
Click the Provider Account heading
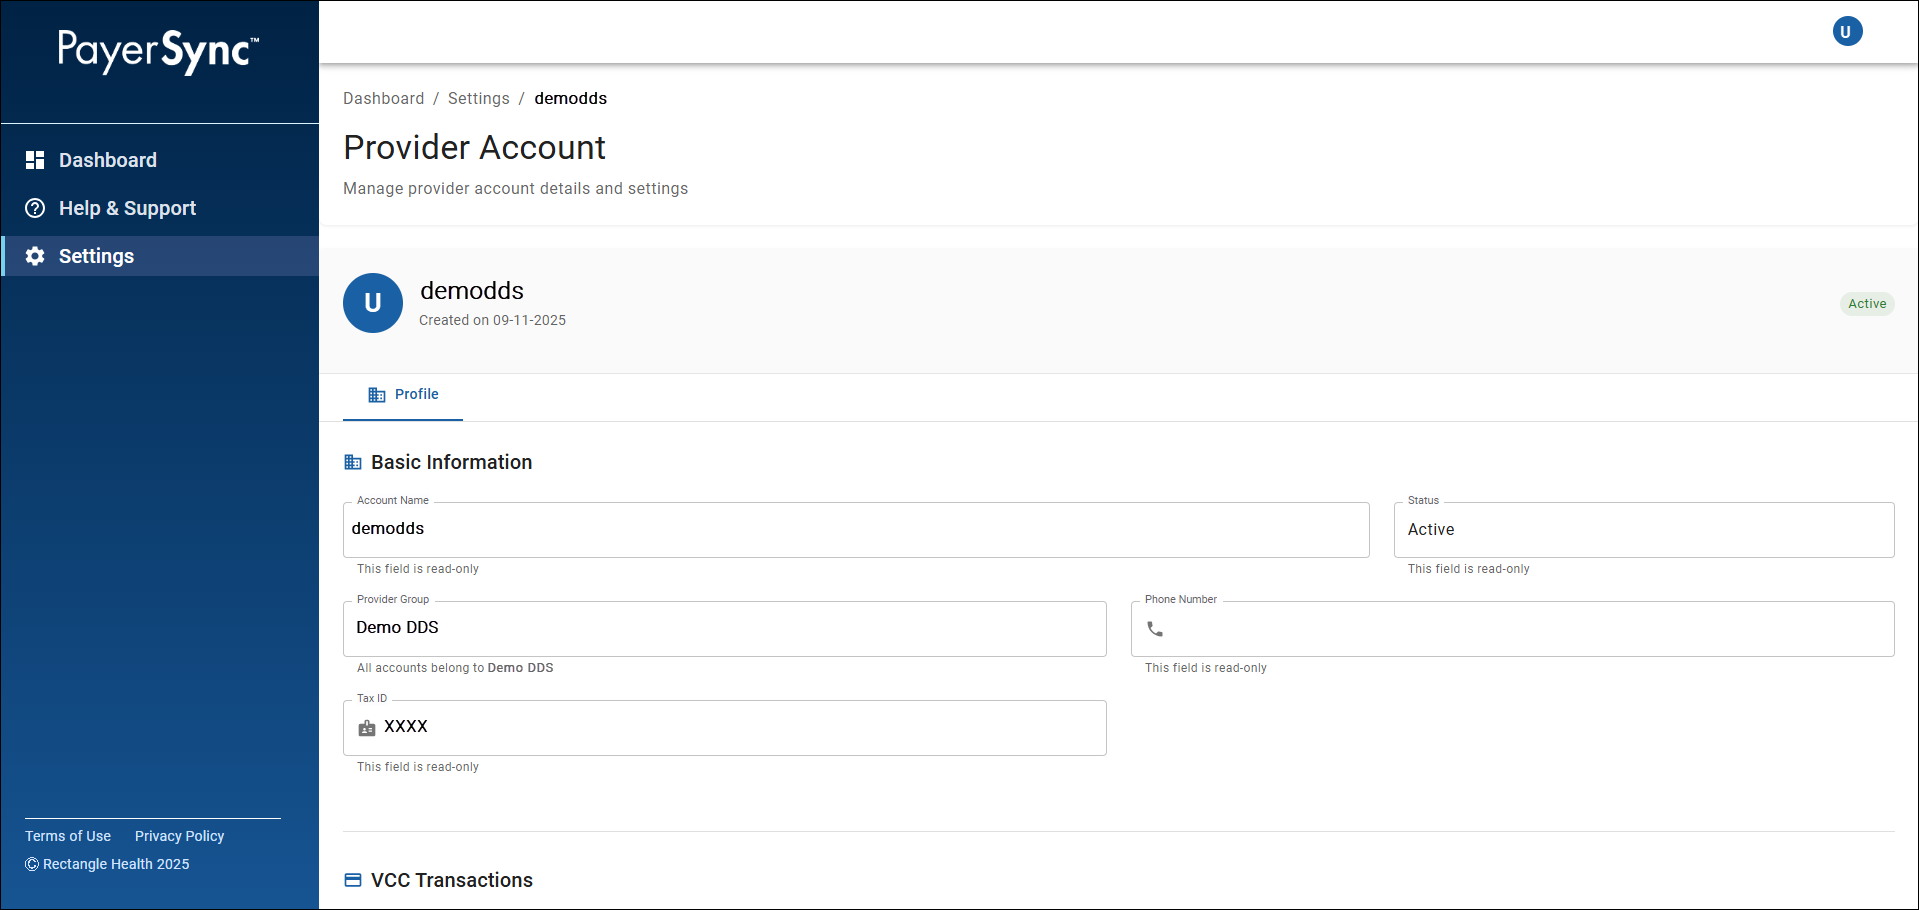pyautogui.click(x=475, y=148)
